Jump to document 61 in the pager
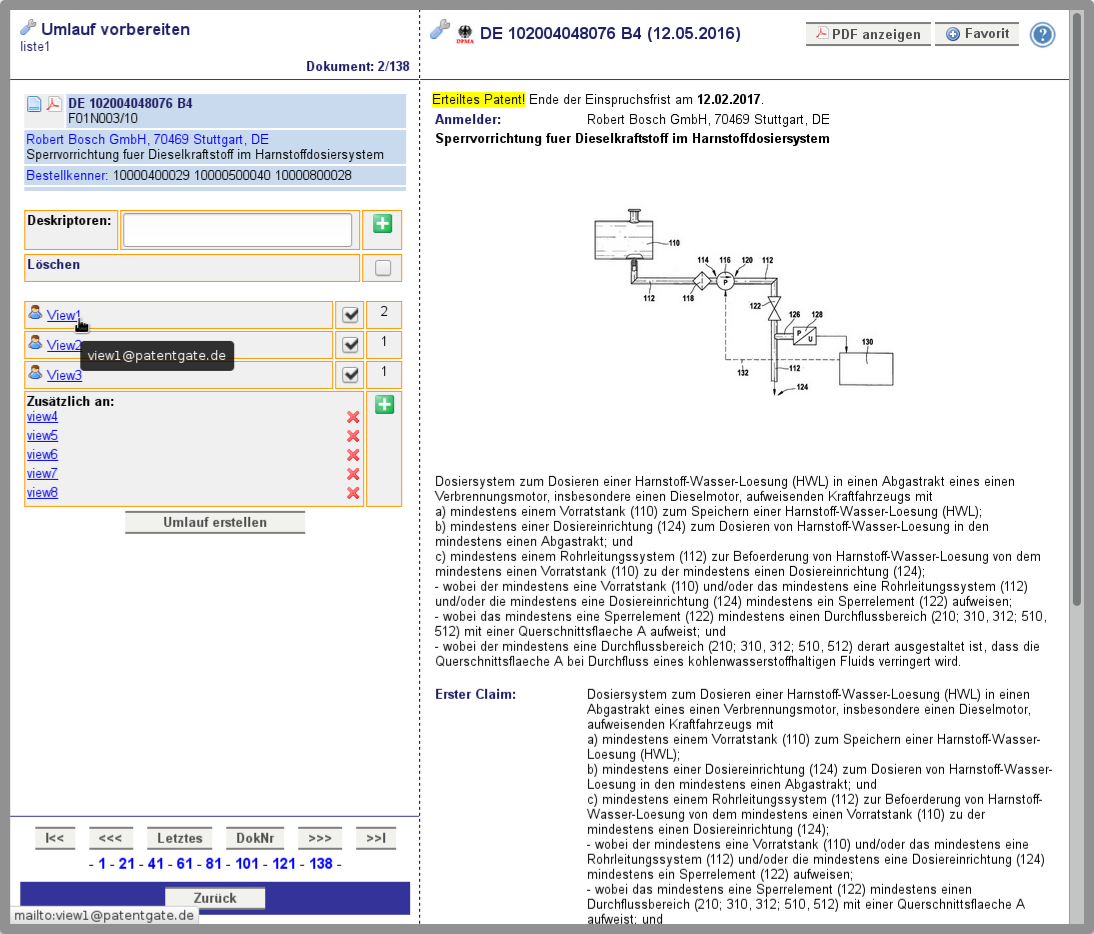The height and width of the screenshot is (934, 1094). 184,864
